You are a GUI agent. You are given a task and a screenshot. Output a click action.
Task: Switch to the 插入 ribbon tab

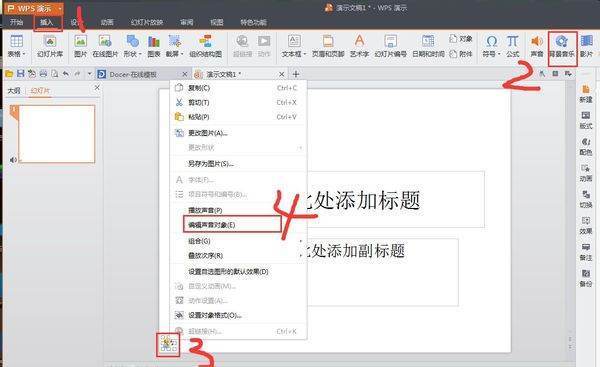[47, 22]
